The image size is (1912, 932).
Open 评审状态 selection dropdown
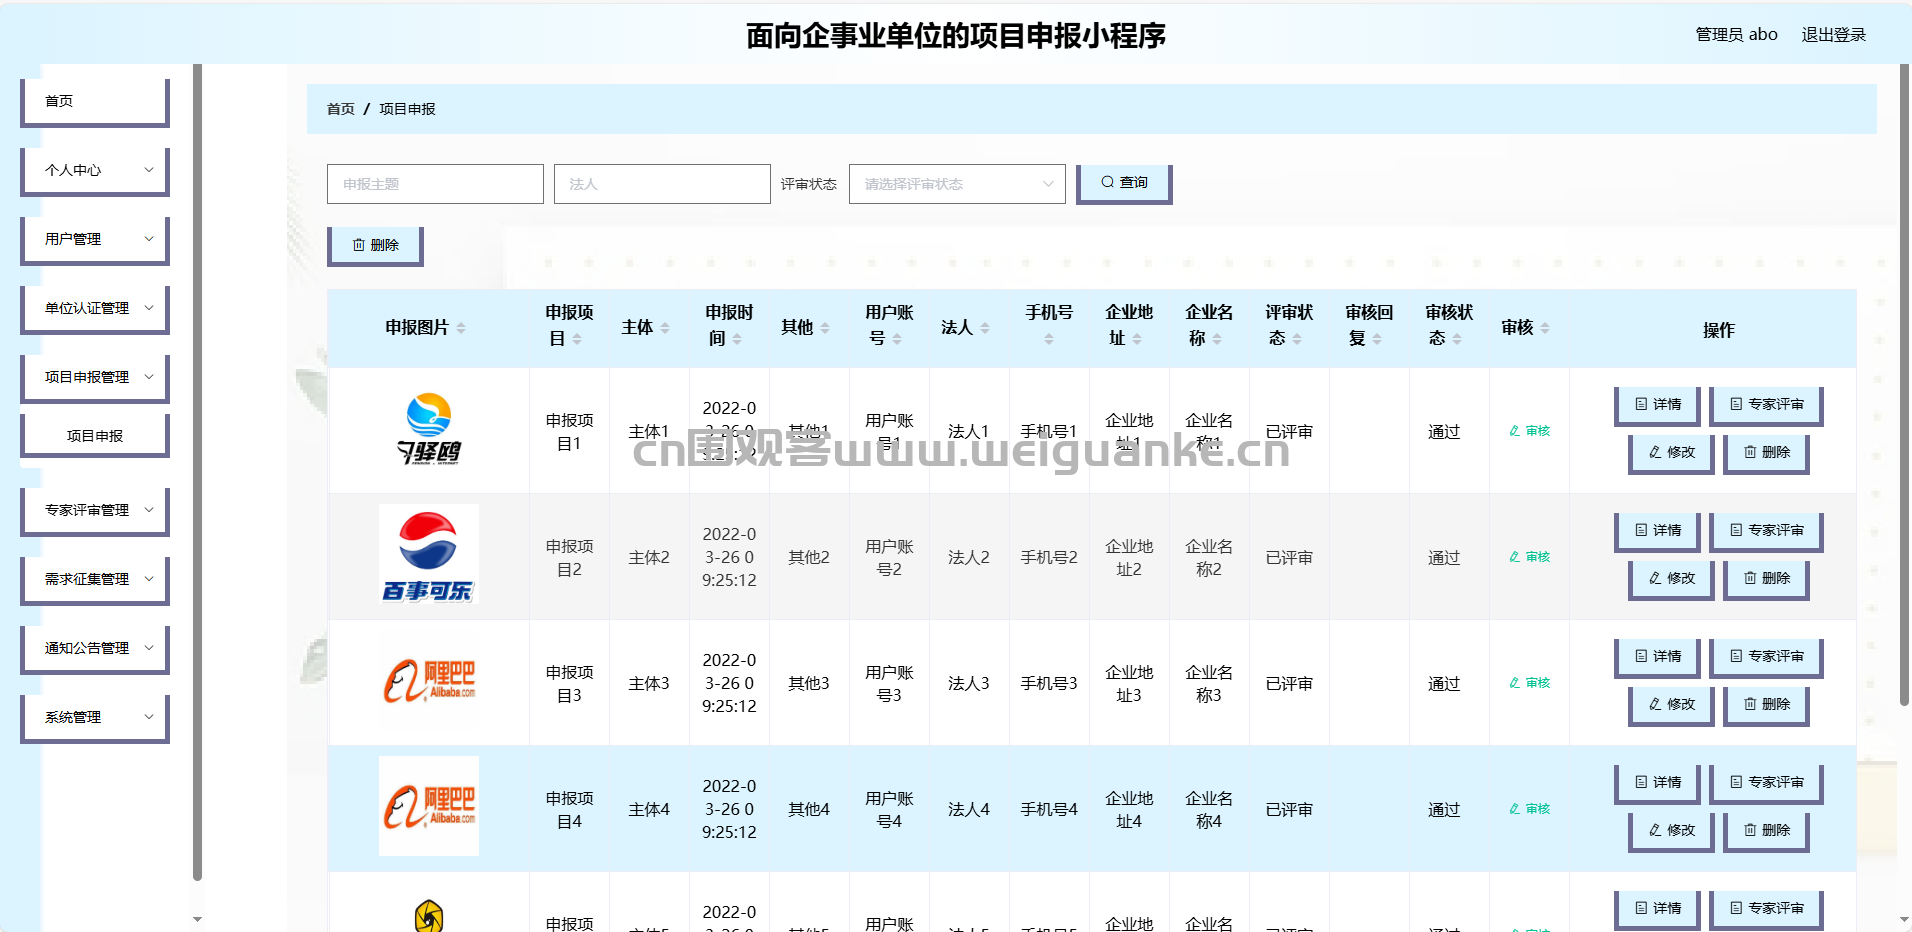tap(957, 184)
